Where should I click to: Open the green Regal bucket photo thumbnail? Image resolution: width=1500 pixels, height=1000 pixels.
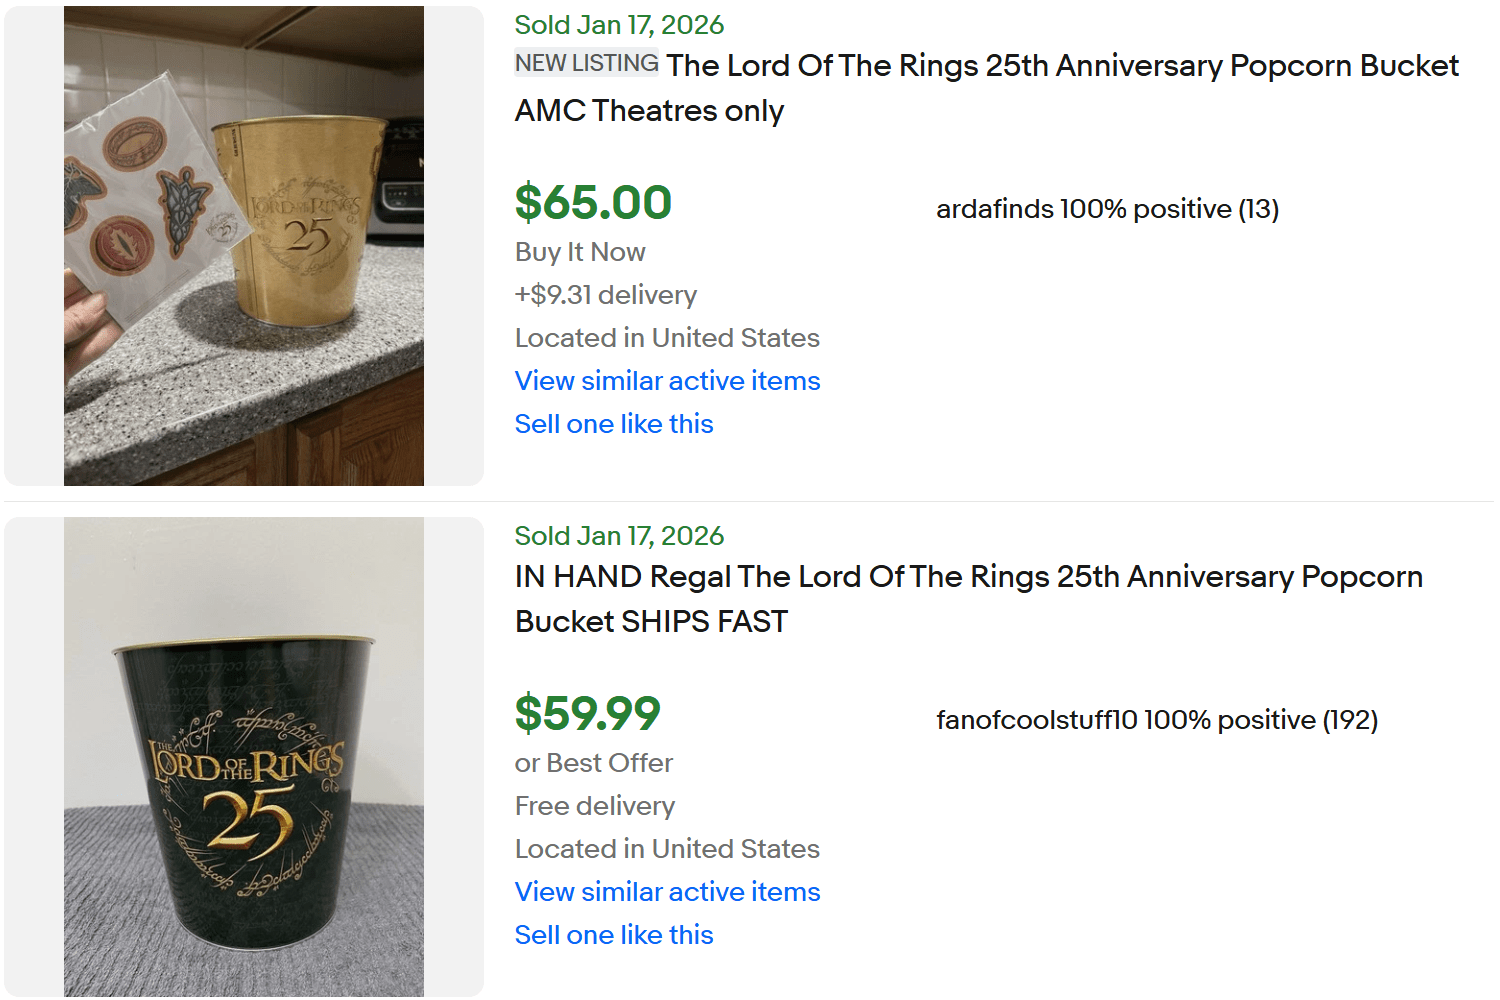pos(243,757)
